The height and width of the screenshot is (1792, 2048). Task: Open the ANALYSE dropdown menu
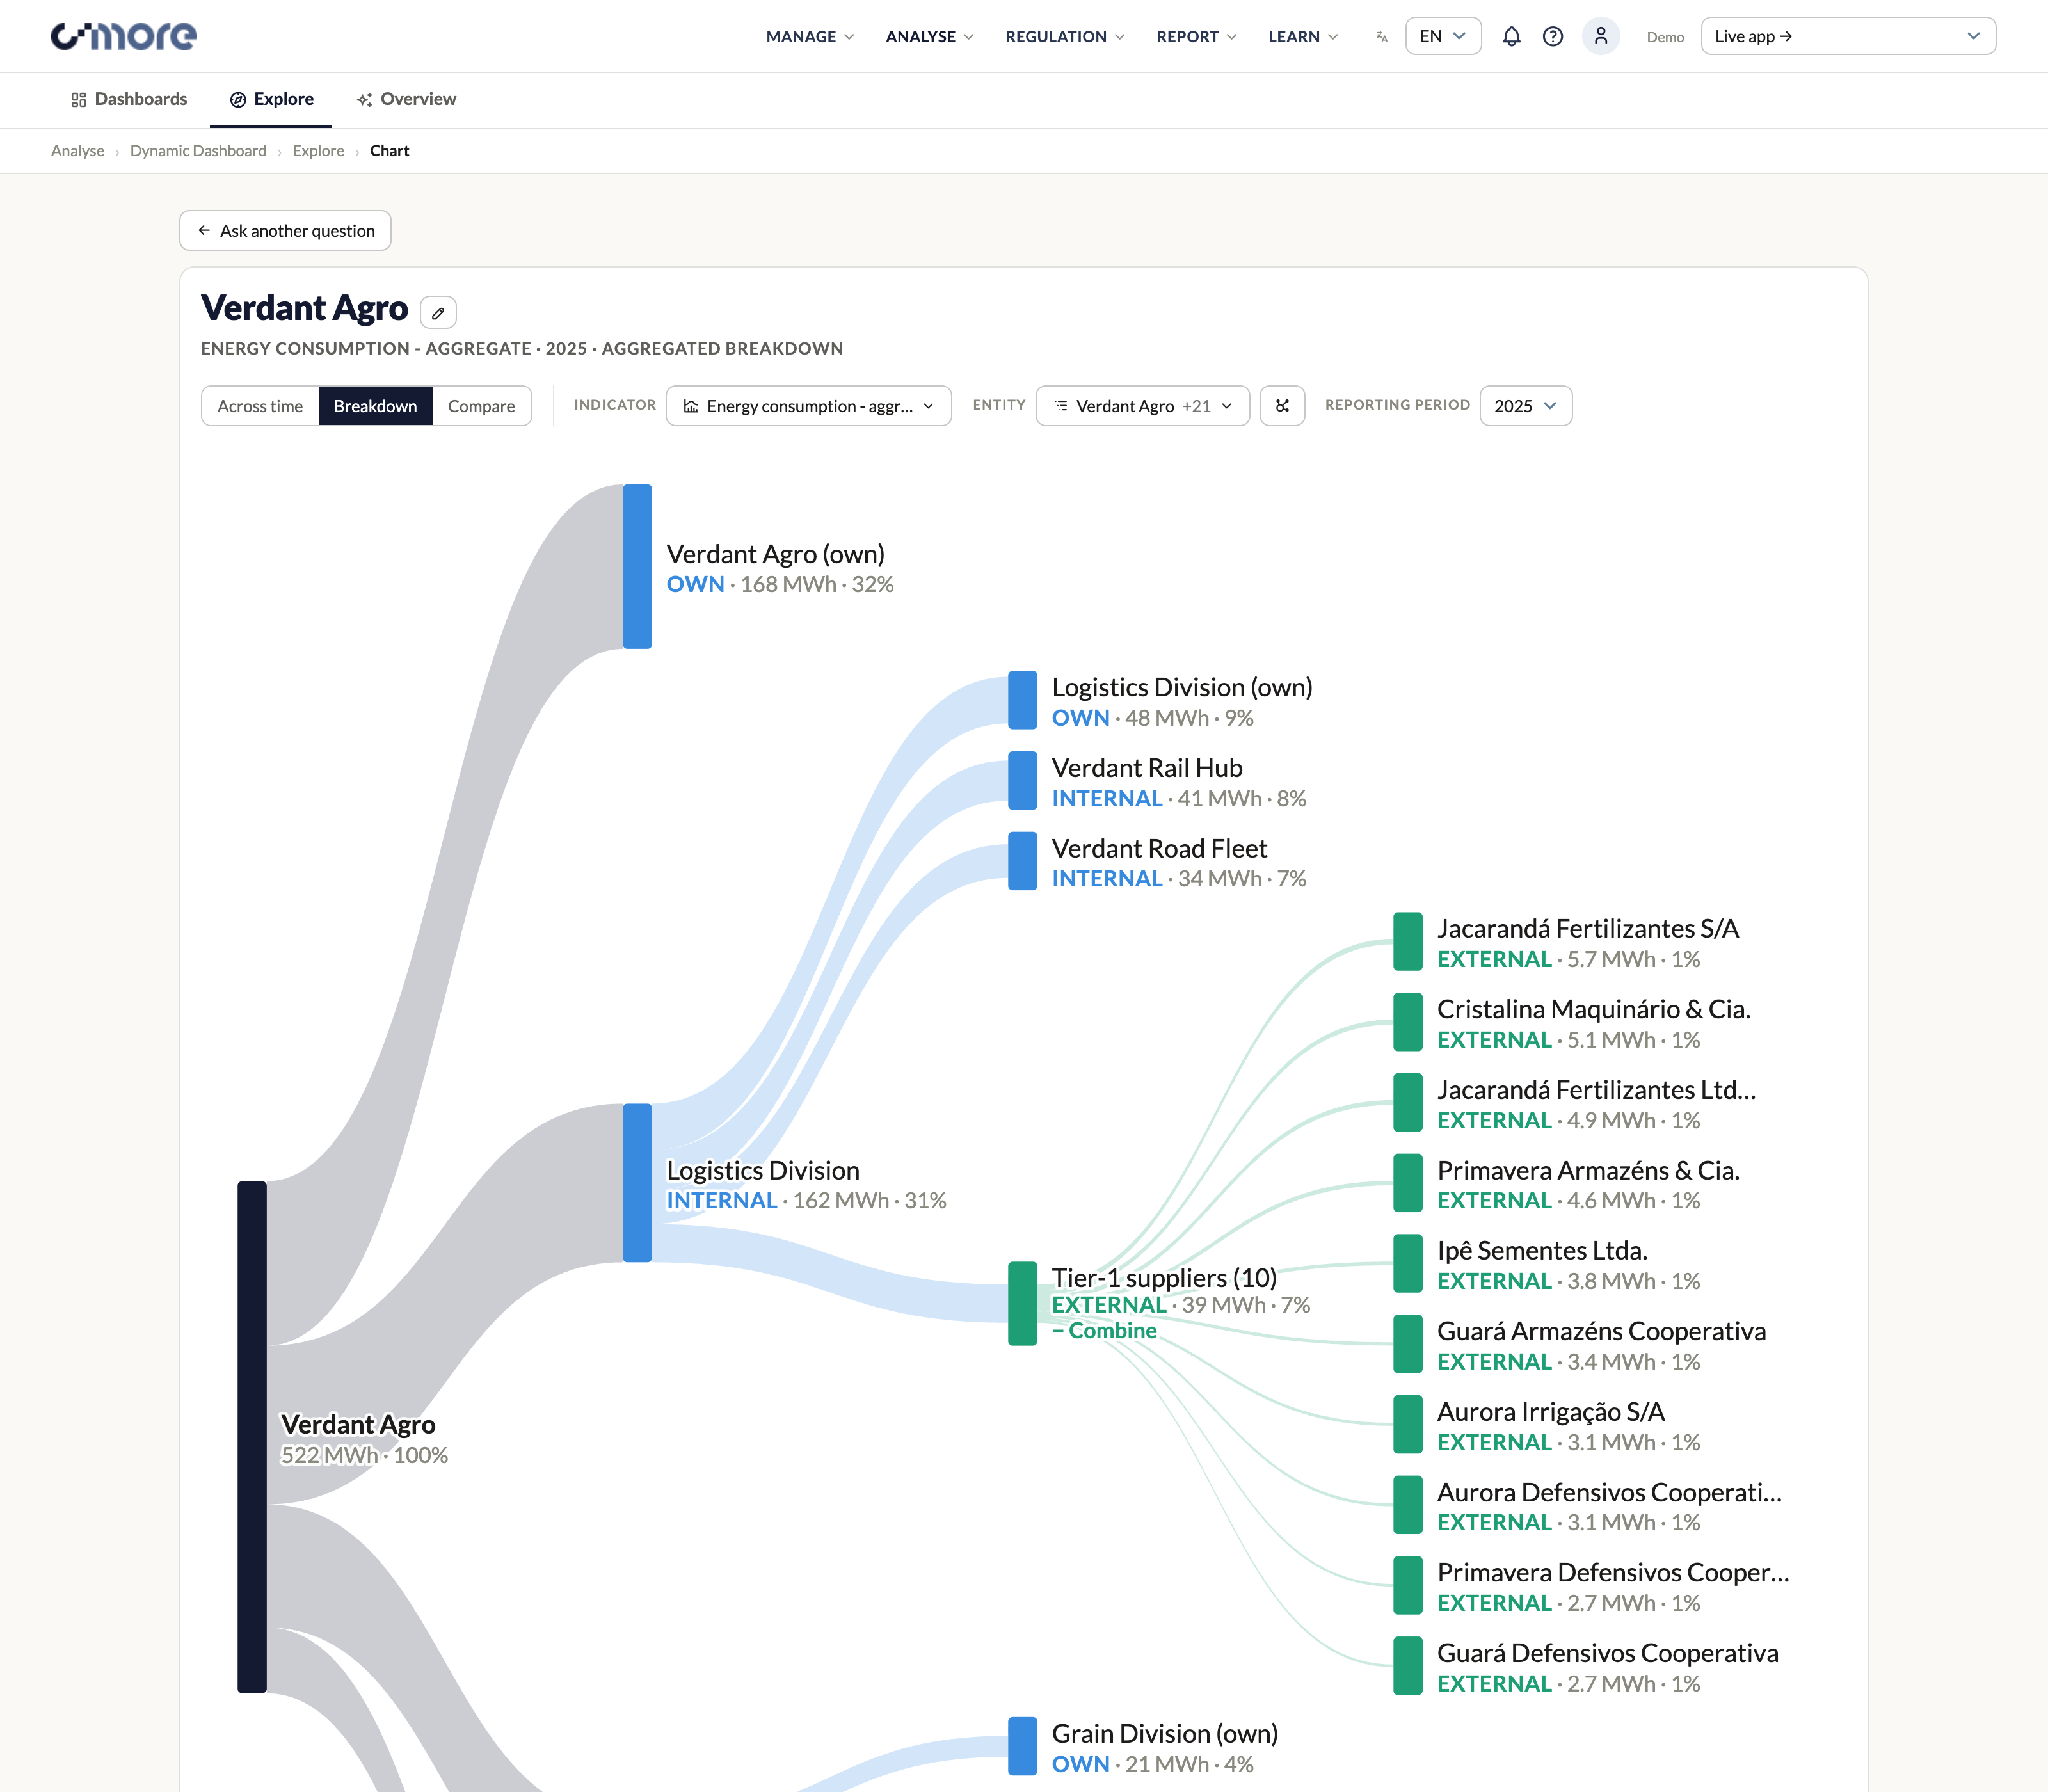click(x=929, y=36)
